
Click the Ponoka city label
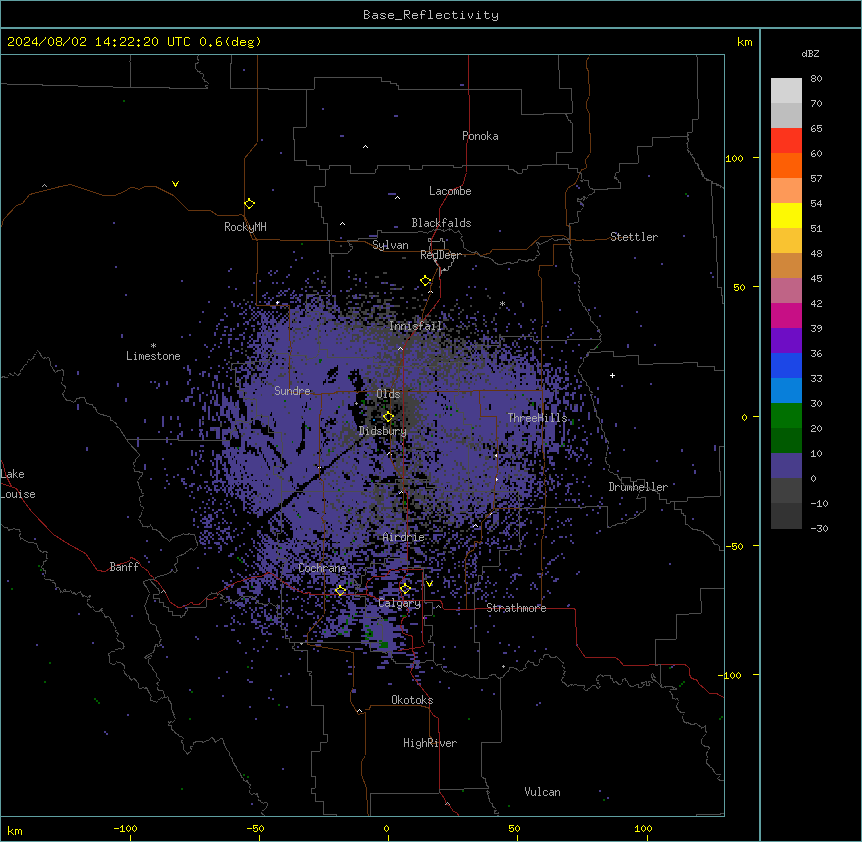480,136
